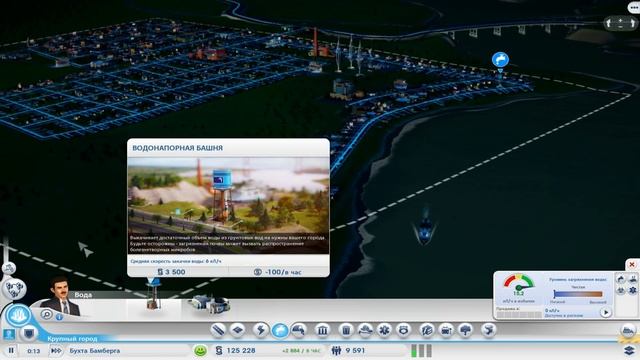Toggle the pollution data layer icon
The width and height of the screenshot is (640, 360).
coord(621,290)
